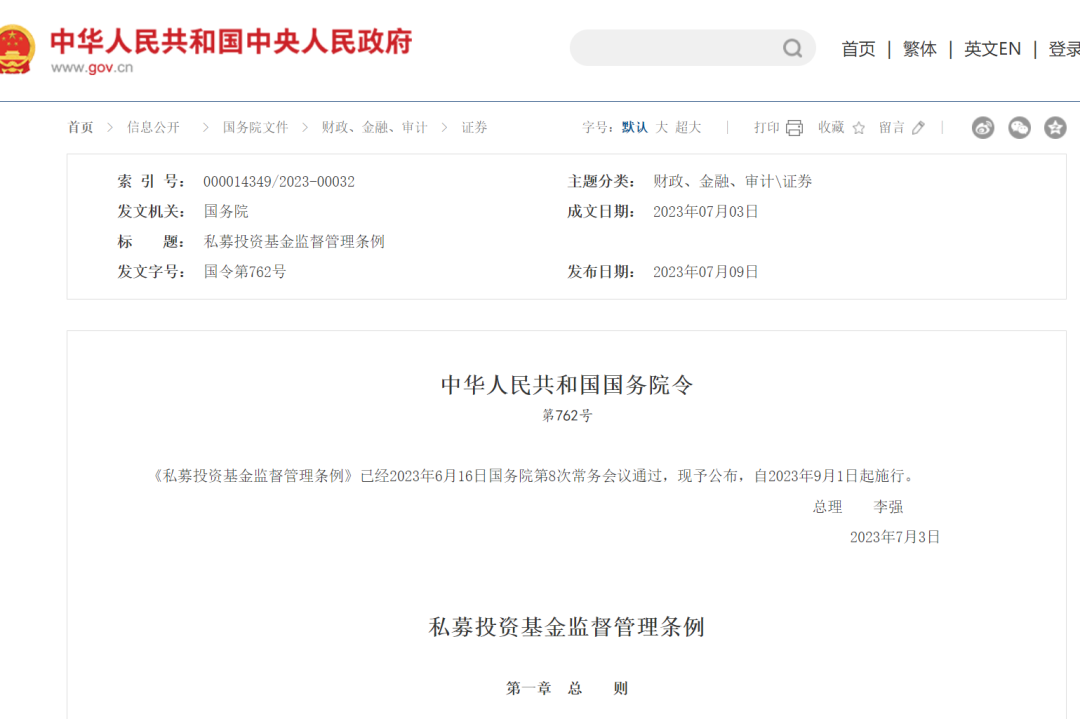The image size is (1080, 719).
Task: Switch to 繁体 traditional Chinese
Action: [919, 49]
